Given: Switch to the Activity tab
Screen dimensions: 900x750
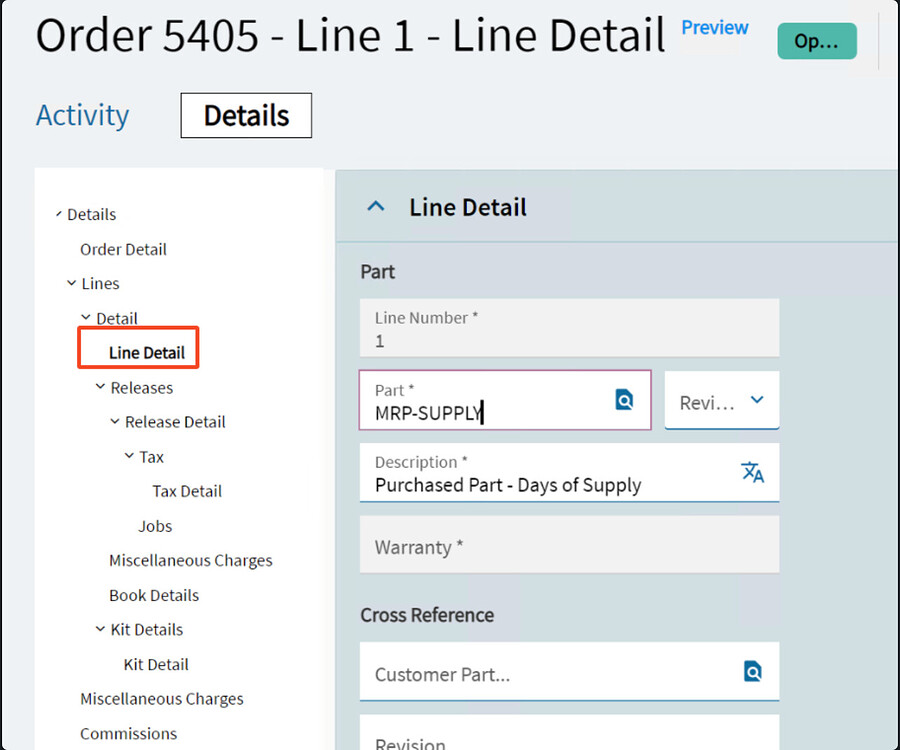Looking at the screenshot, I should (82, 115).
